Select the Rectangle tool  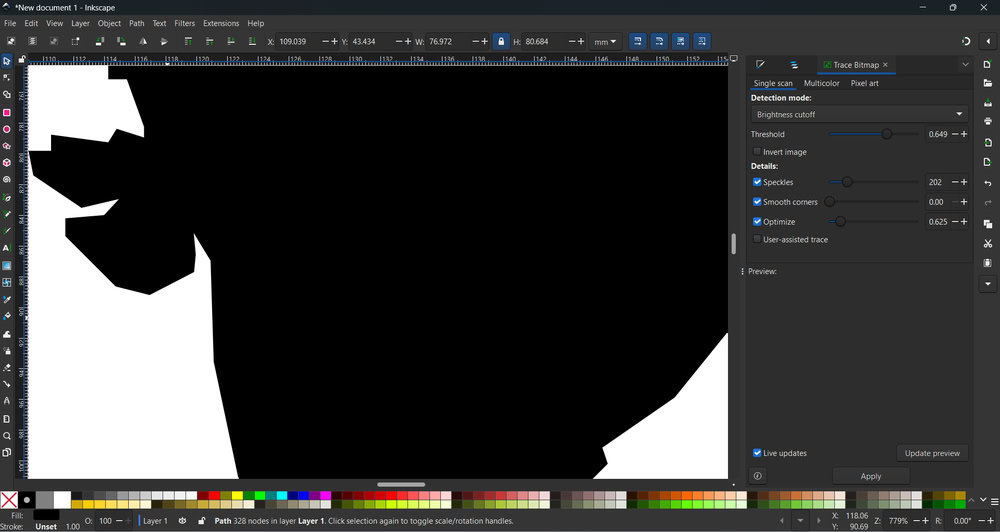[x=6, y=112]
